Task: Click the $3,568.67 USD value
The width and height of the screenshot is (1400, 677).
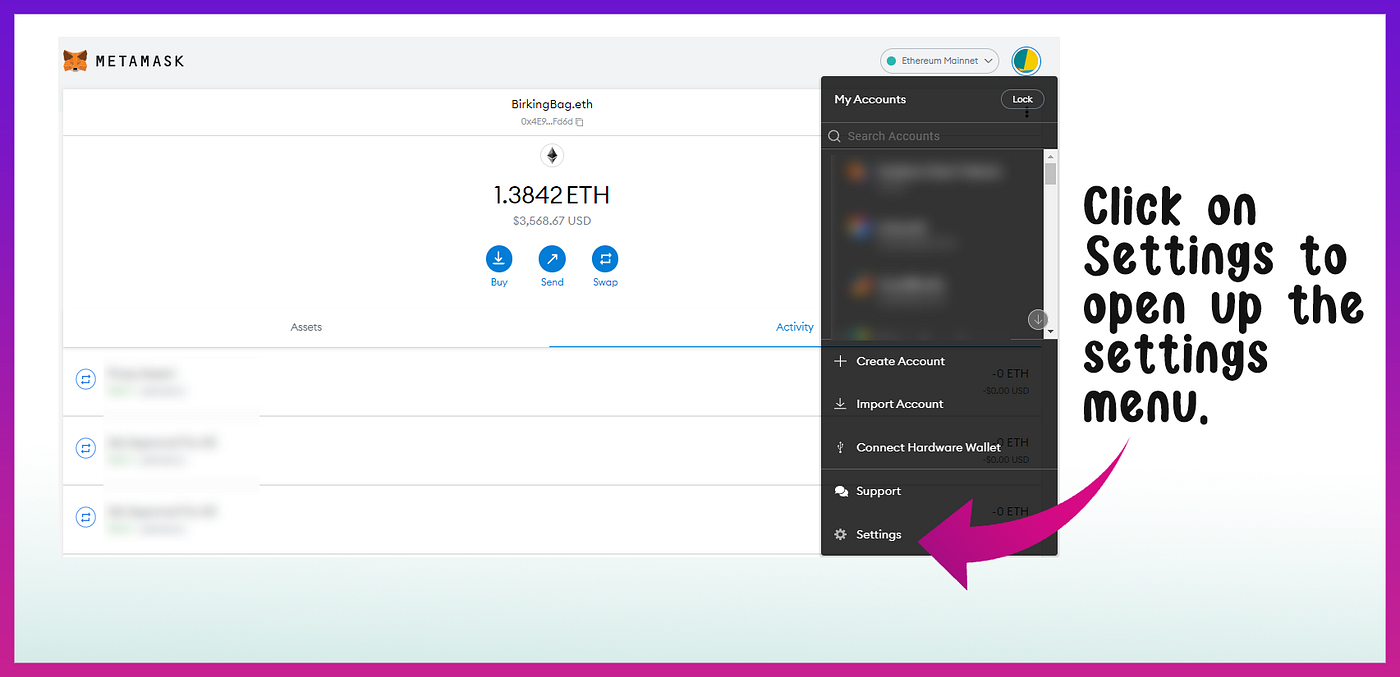Action: (552, 221)
